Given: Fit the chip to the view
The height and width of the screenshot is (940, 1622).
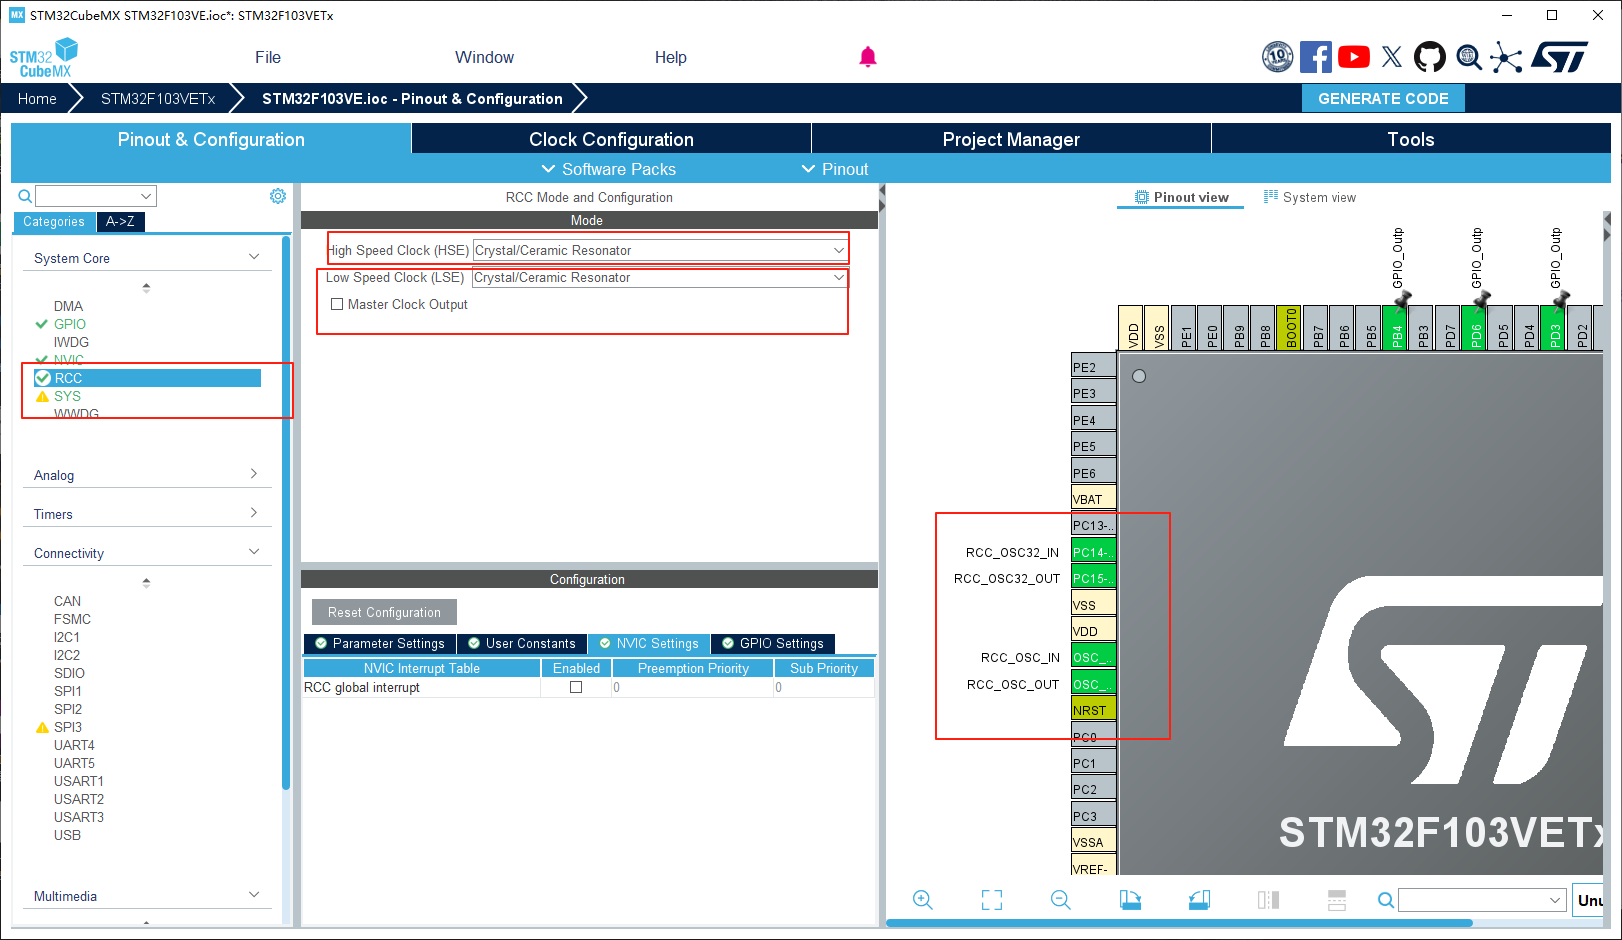Looking at the screenshot, I should pos(992,900).
